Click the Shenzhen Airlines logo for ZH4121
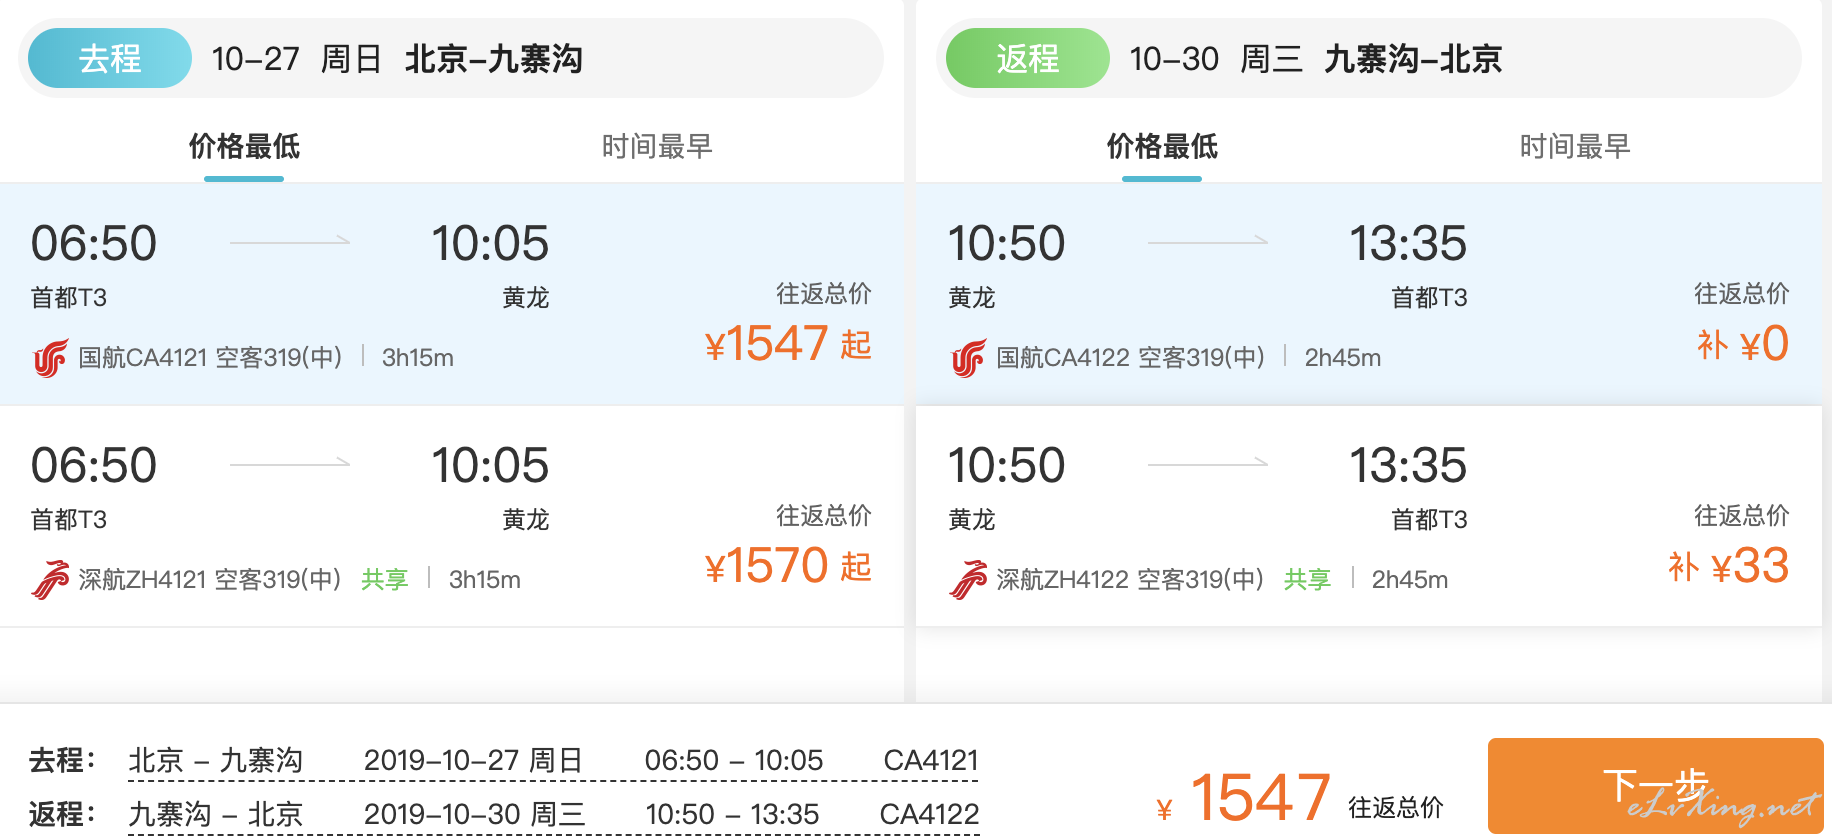The height and width of the screenshot is (840, 1832). [x=50, y=580]
